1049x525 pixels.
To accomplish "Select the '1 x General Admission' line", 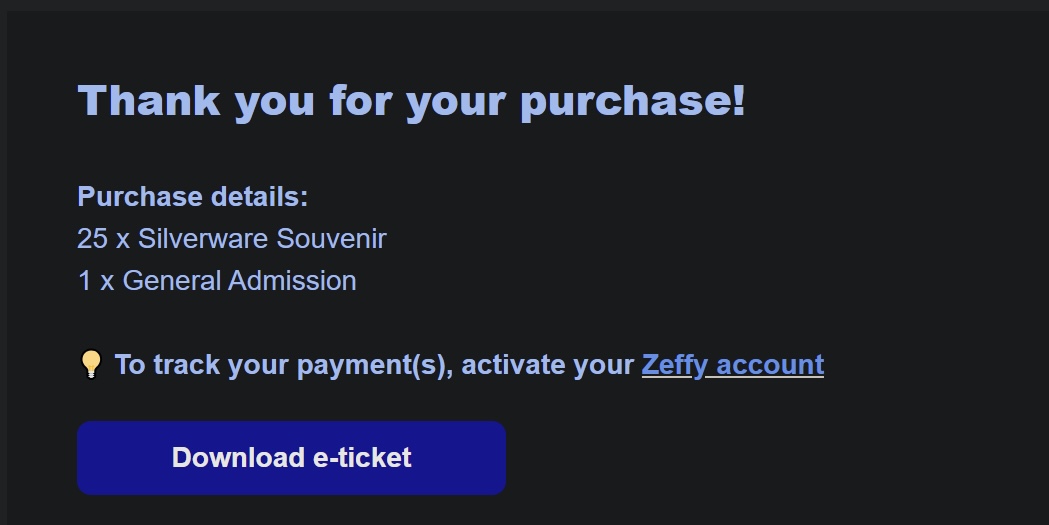I will pyautogui.click(x=217, y=281).
